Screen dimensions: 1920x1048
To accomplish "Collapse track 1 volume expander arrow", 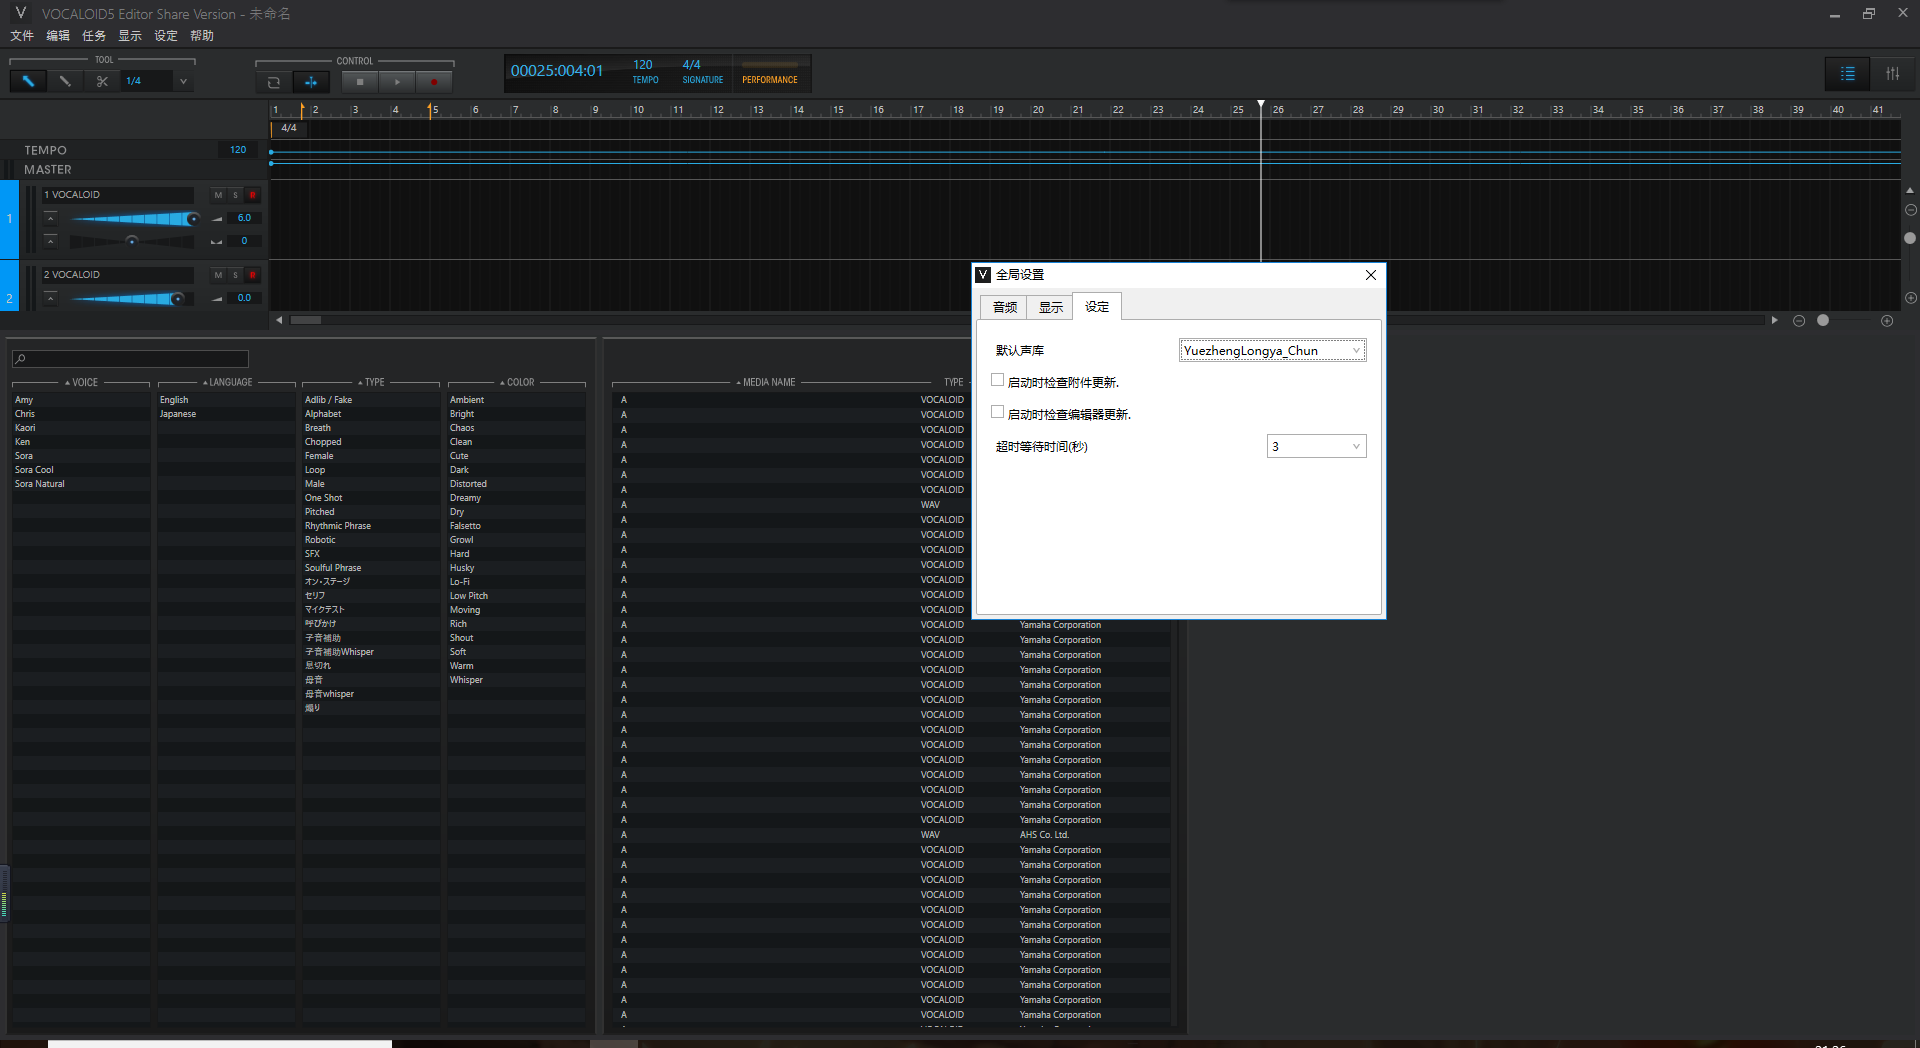I will pos(50,218).
